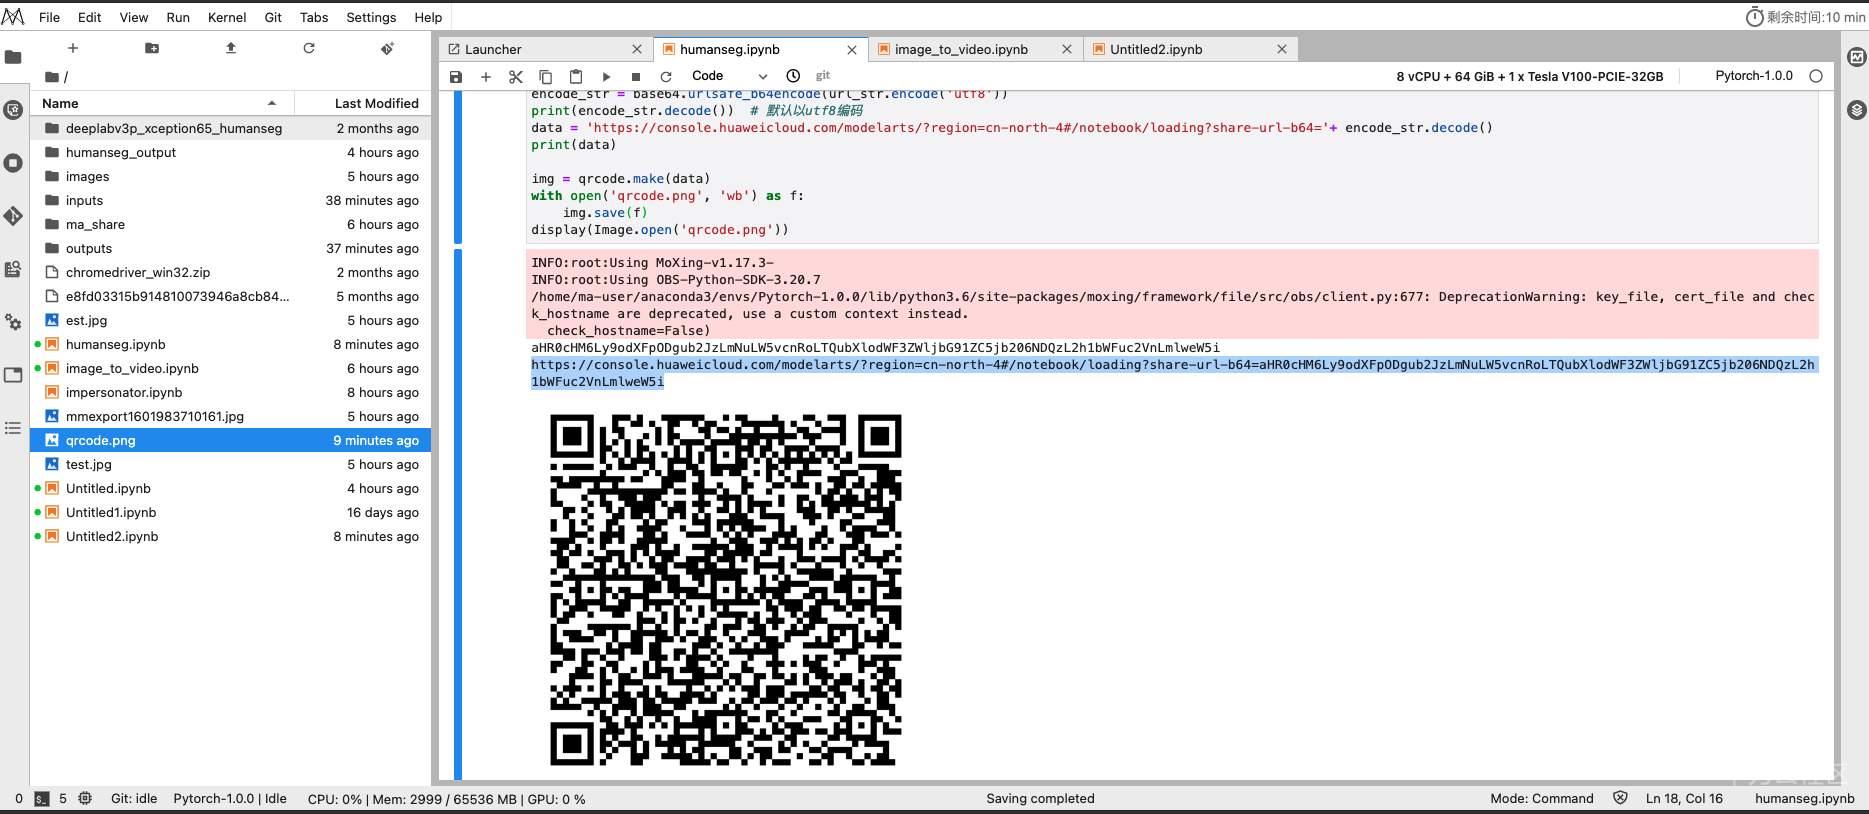Select the humanseg_output folder
Viewport: 1869px width, 814px height.
(x=231, y=152)
